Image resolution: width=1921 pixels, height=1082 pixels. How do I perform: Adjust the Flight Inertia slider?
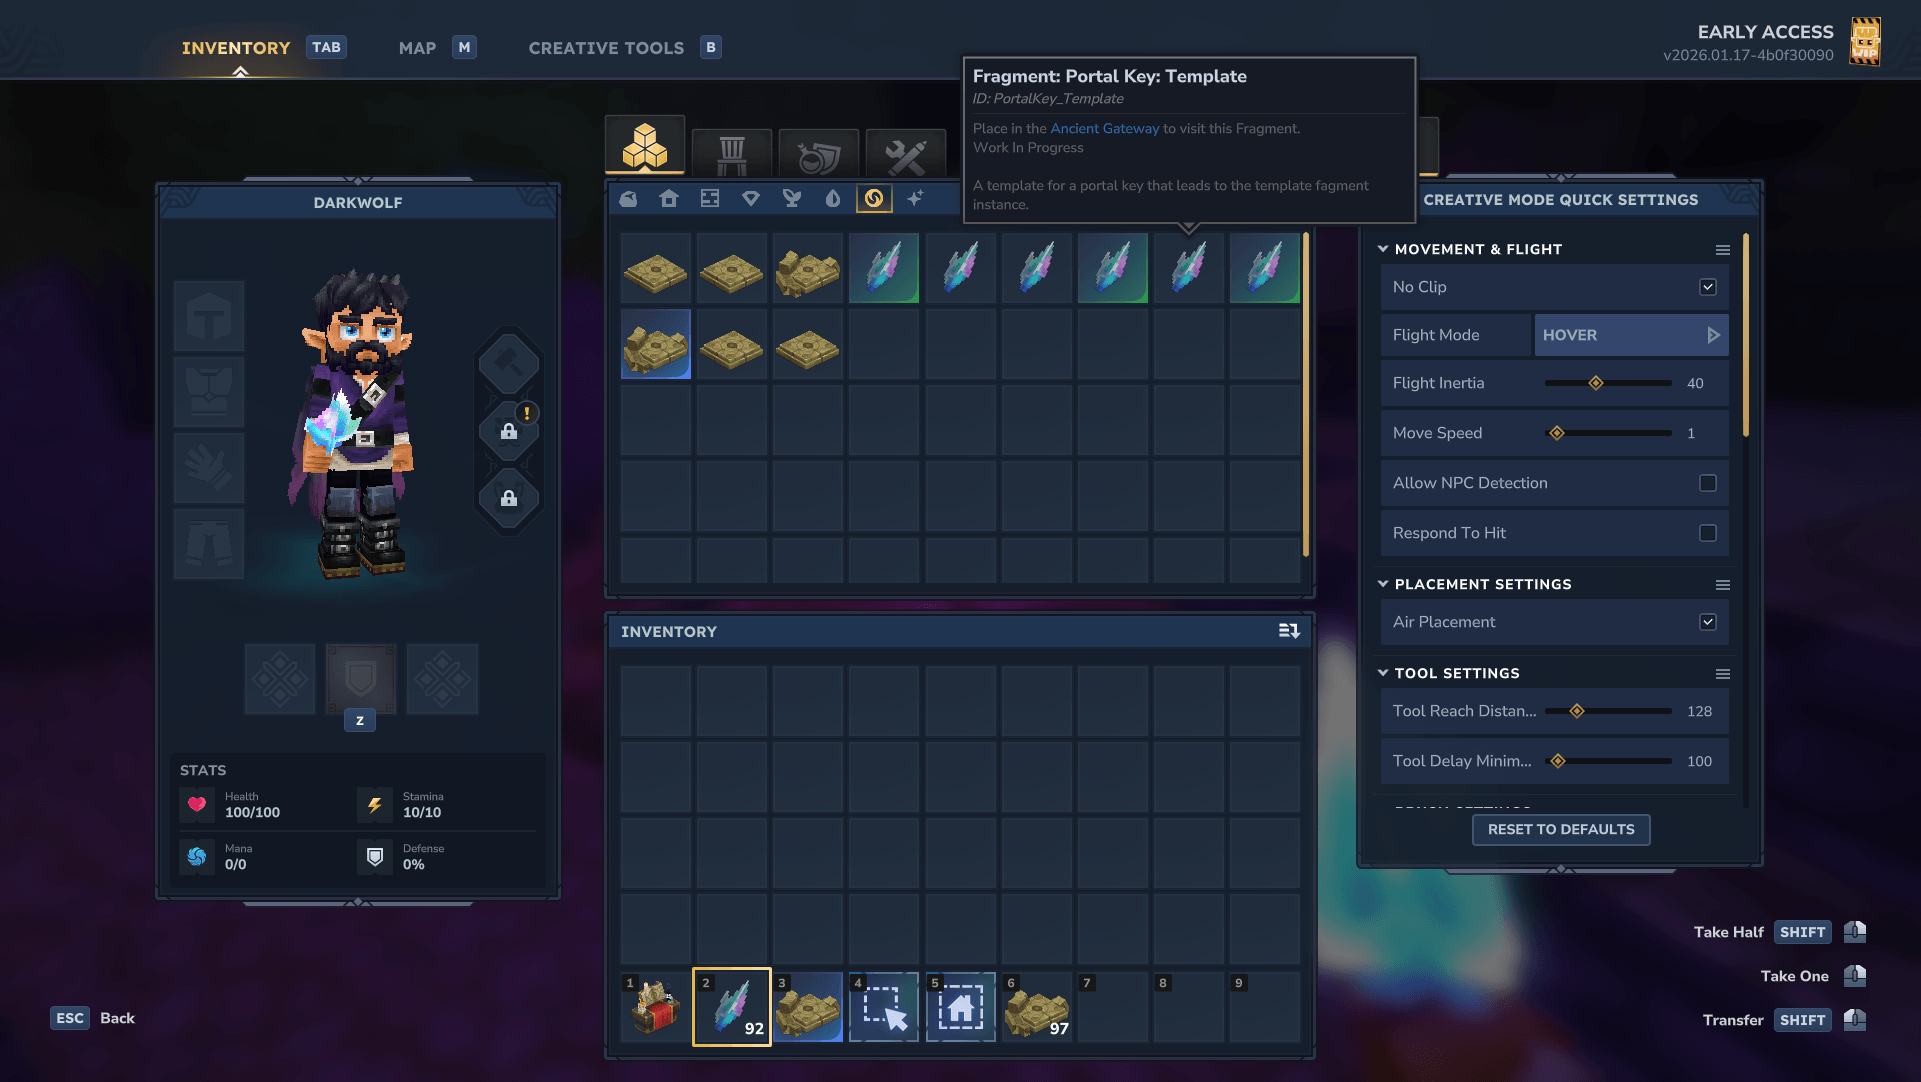[1596, 383]
